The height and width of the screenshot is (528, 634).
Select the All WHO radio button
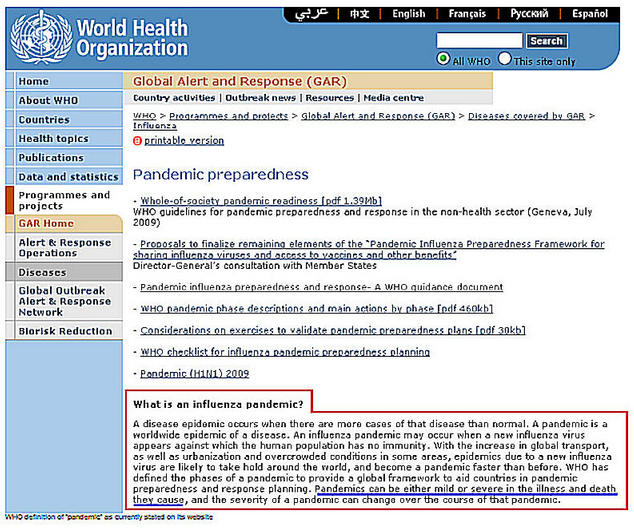coord(443,59)
